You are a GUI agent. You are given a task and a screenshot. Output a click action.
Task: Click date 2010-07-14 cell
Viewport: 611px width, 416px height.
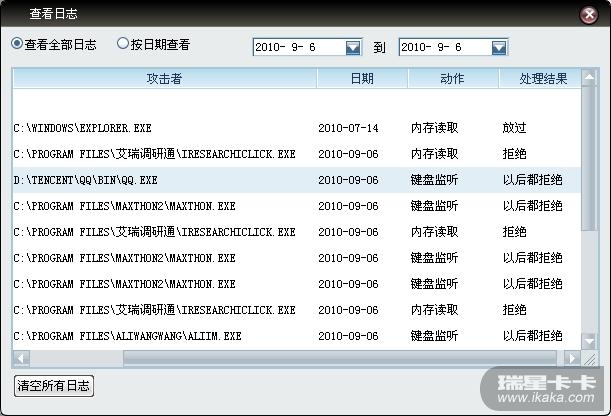pos(348,128)
